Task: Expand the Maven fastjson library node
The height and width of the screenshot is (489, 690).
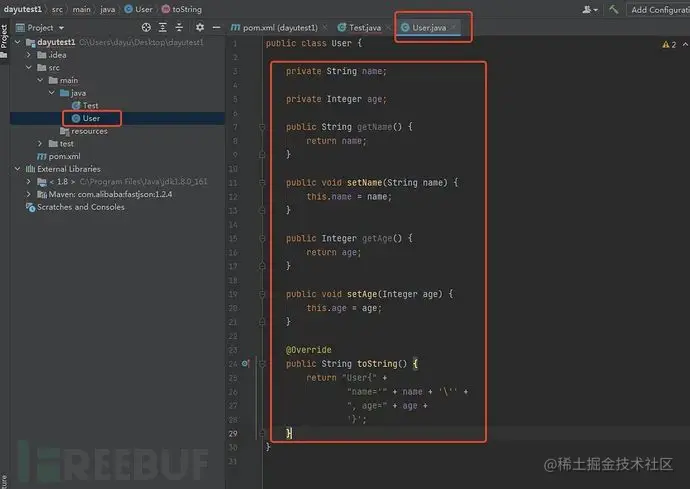Action: click(29, 194)
